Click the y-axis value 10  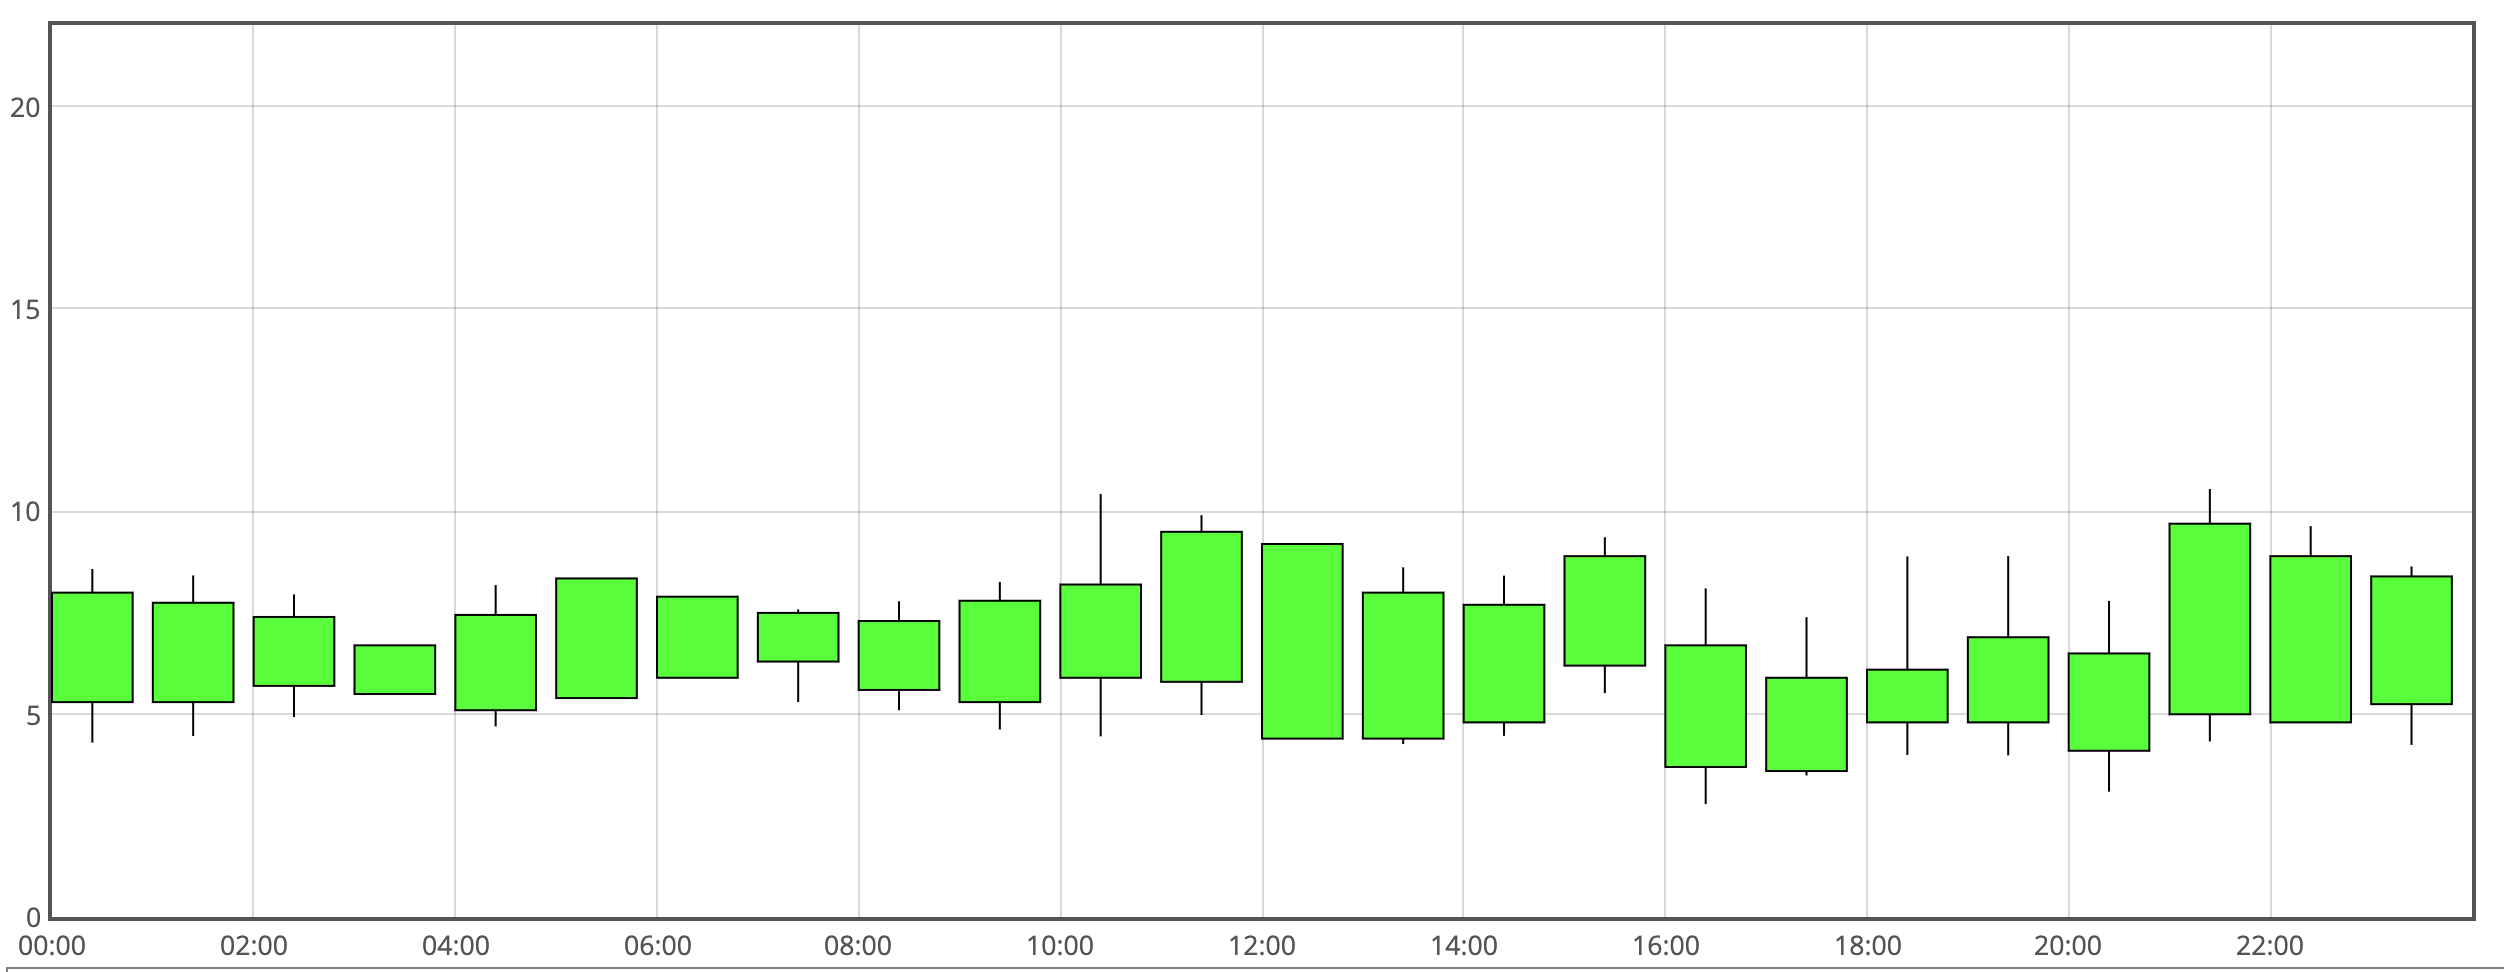[x=26, y=512]
